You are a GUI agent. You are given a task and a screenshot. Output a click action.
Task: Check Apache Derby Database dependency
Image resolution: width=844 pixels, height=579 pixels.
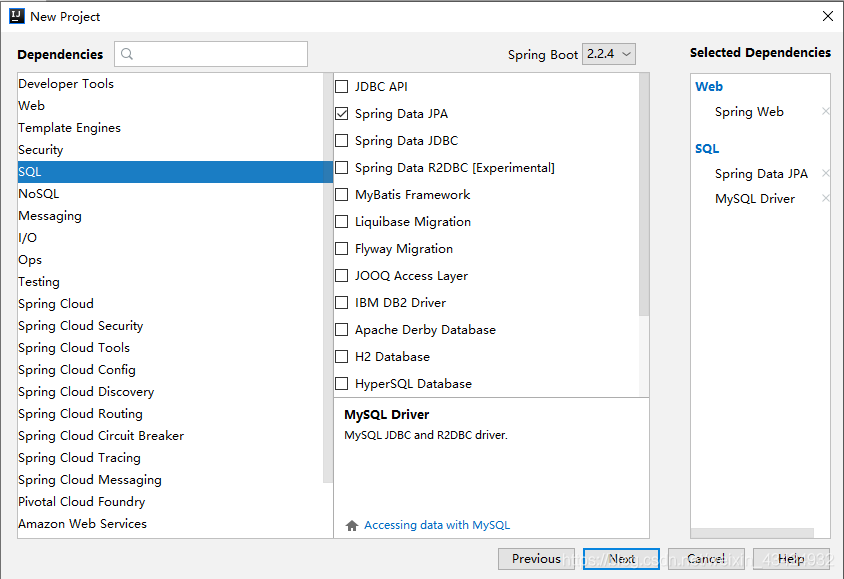pyautogui.click(x=342, y=329)
